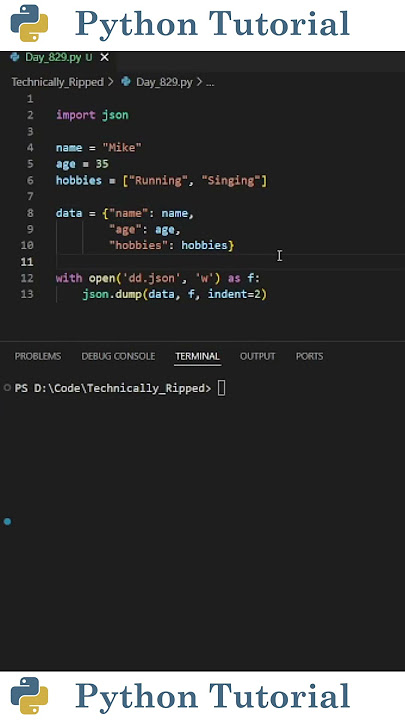Click the 'indent=2' argument
Screen dimensions: 405x720
pyautogui.click(x=234, y=294)
